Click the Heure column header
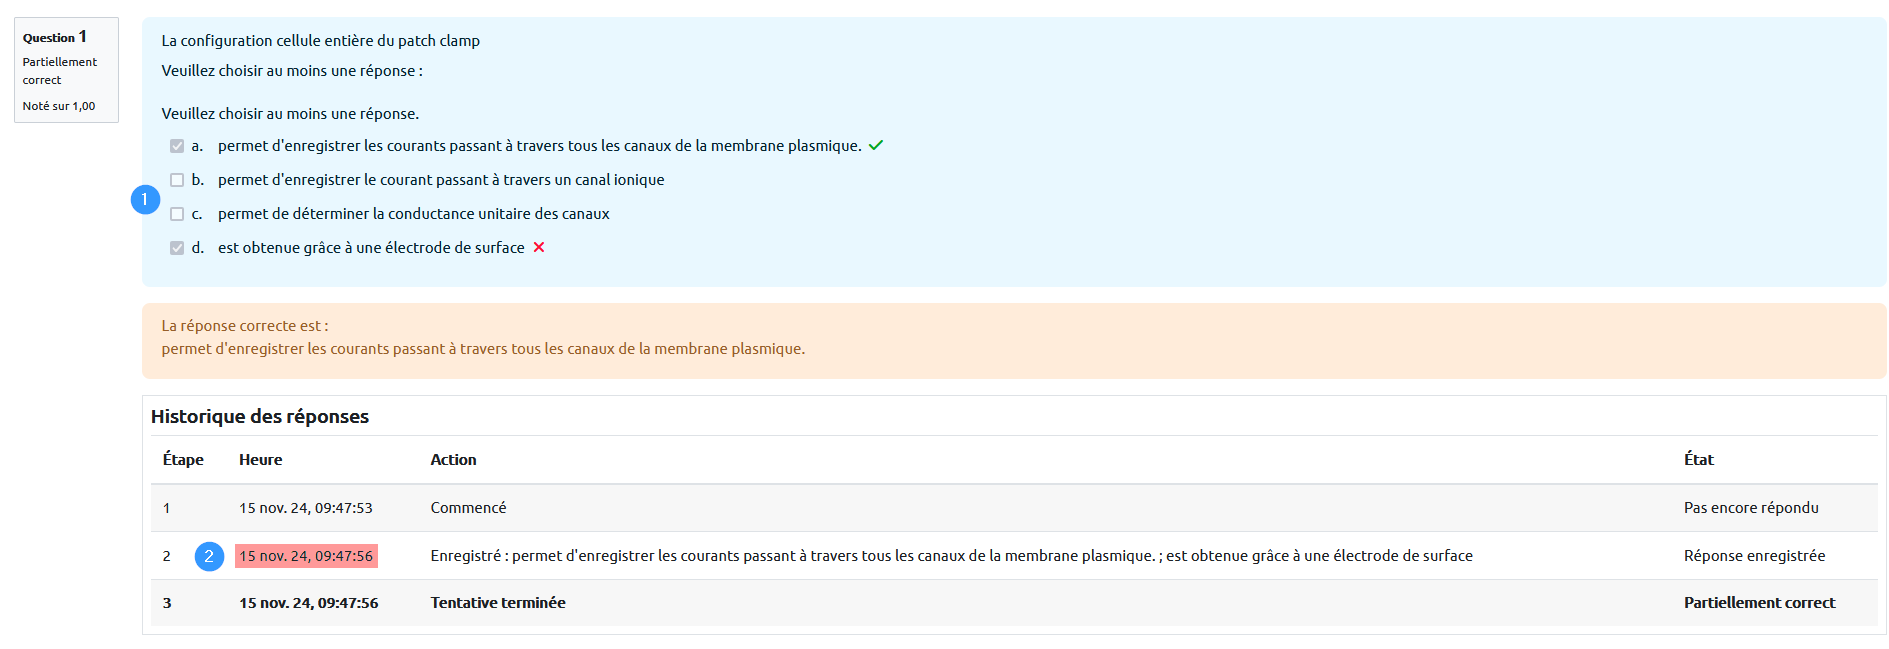Viewport: 1889px width, 649px height. point(260,460)
